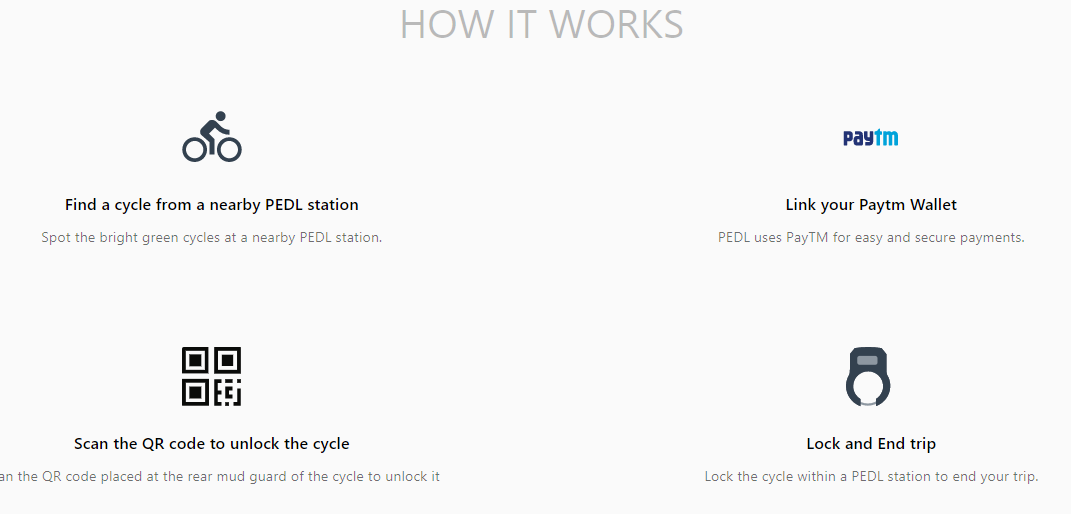This screenshot has width=1071, height=514.
Task: Click the Paytm logo
Action: 871,138
